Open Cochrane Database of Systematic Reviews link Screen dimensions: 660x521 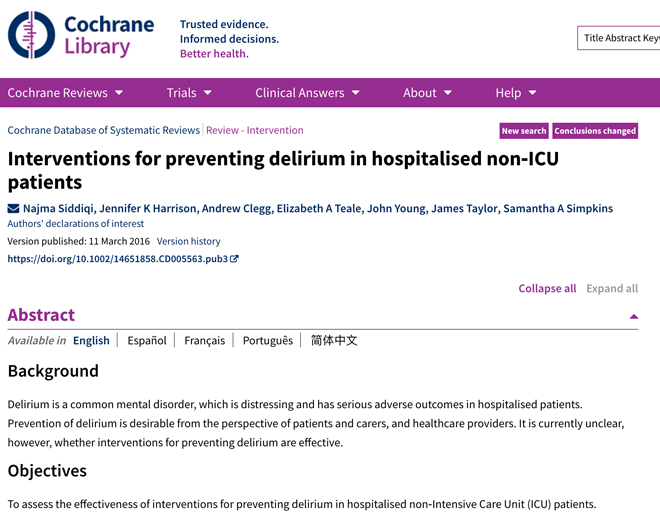(104, 130)
